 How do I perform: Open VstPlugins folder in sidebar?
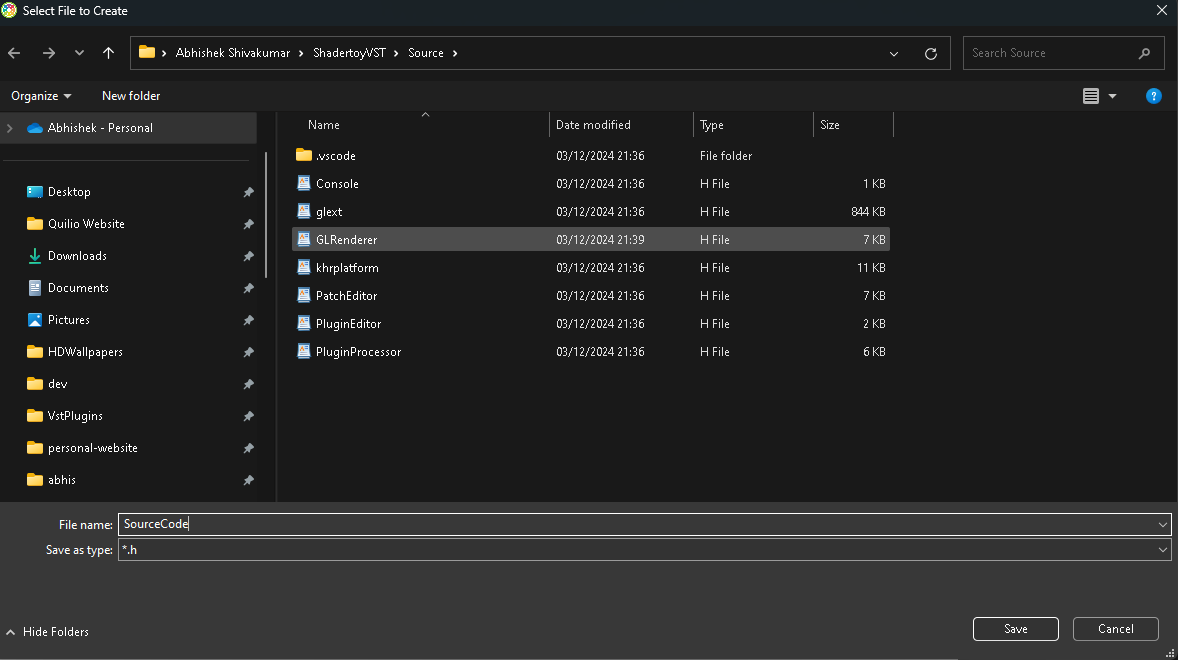pyautogui.click(x=75, y=415)
